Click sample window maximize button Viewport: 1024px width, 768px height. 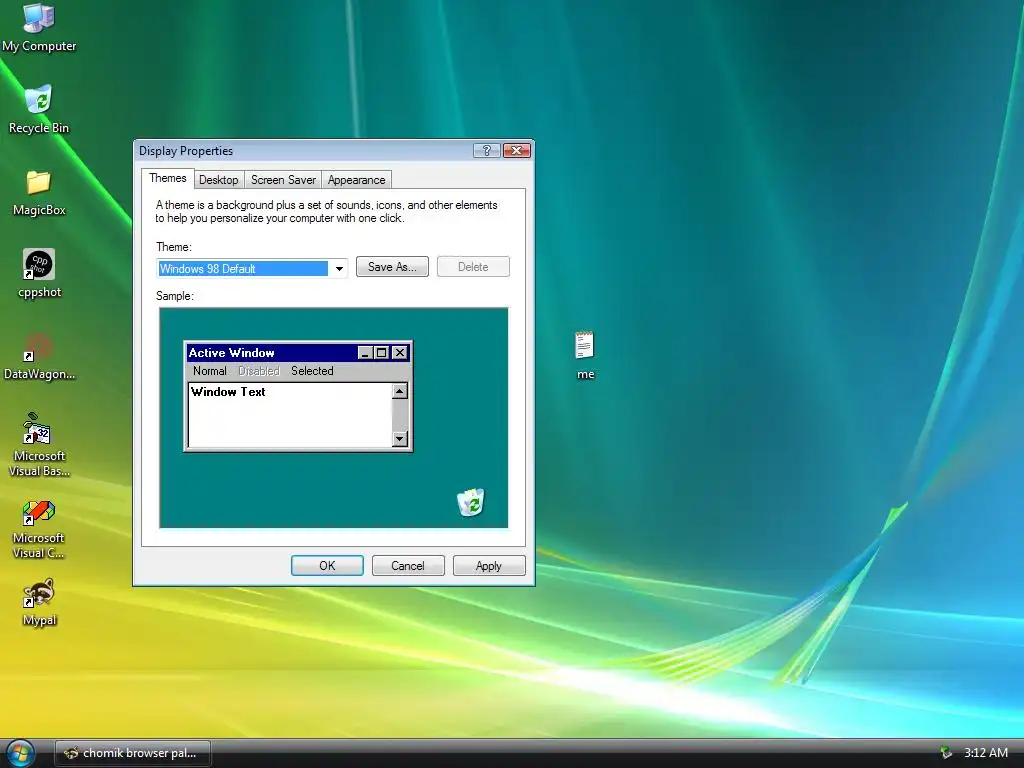pos(381,353)
